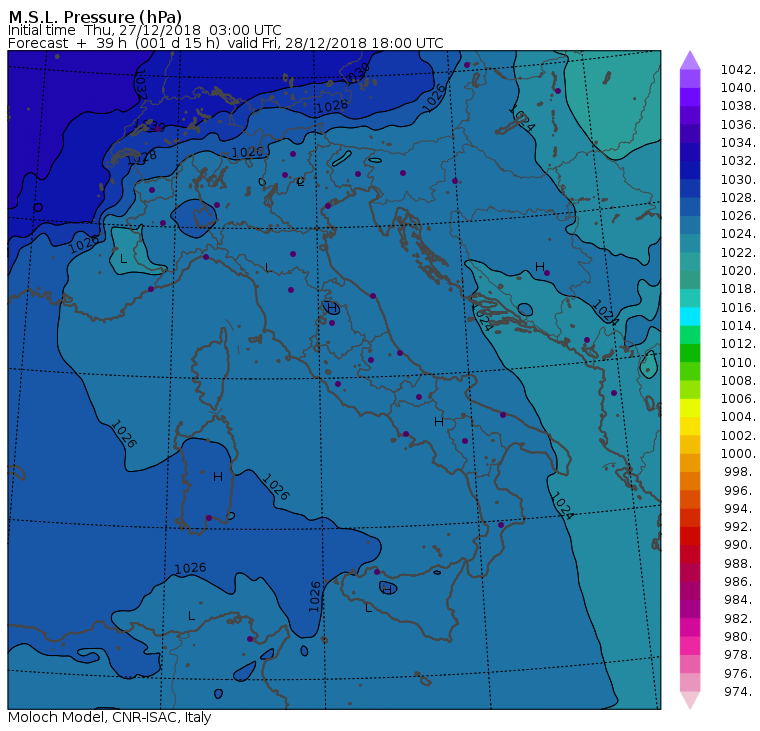Viewport: 760px width, 731px height.
Task: Pick the orange swatch between 996 and 998
Action: (690, 481)
